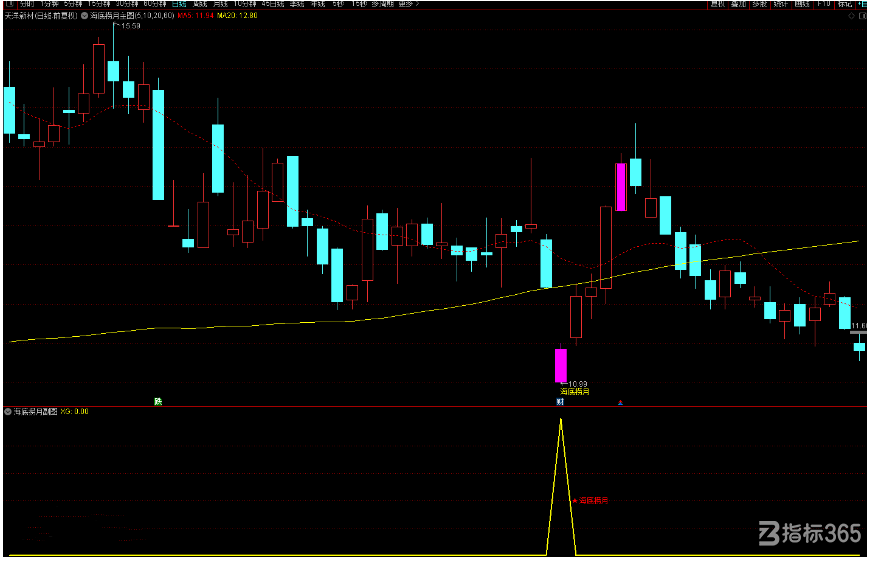Screen dimensions: 870x561
Task: Click the square window icon beside the diamond
Action: 863,16
